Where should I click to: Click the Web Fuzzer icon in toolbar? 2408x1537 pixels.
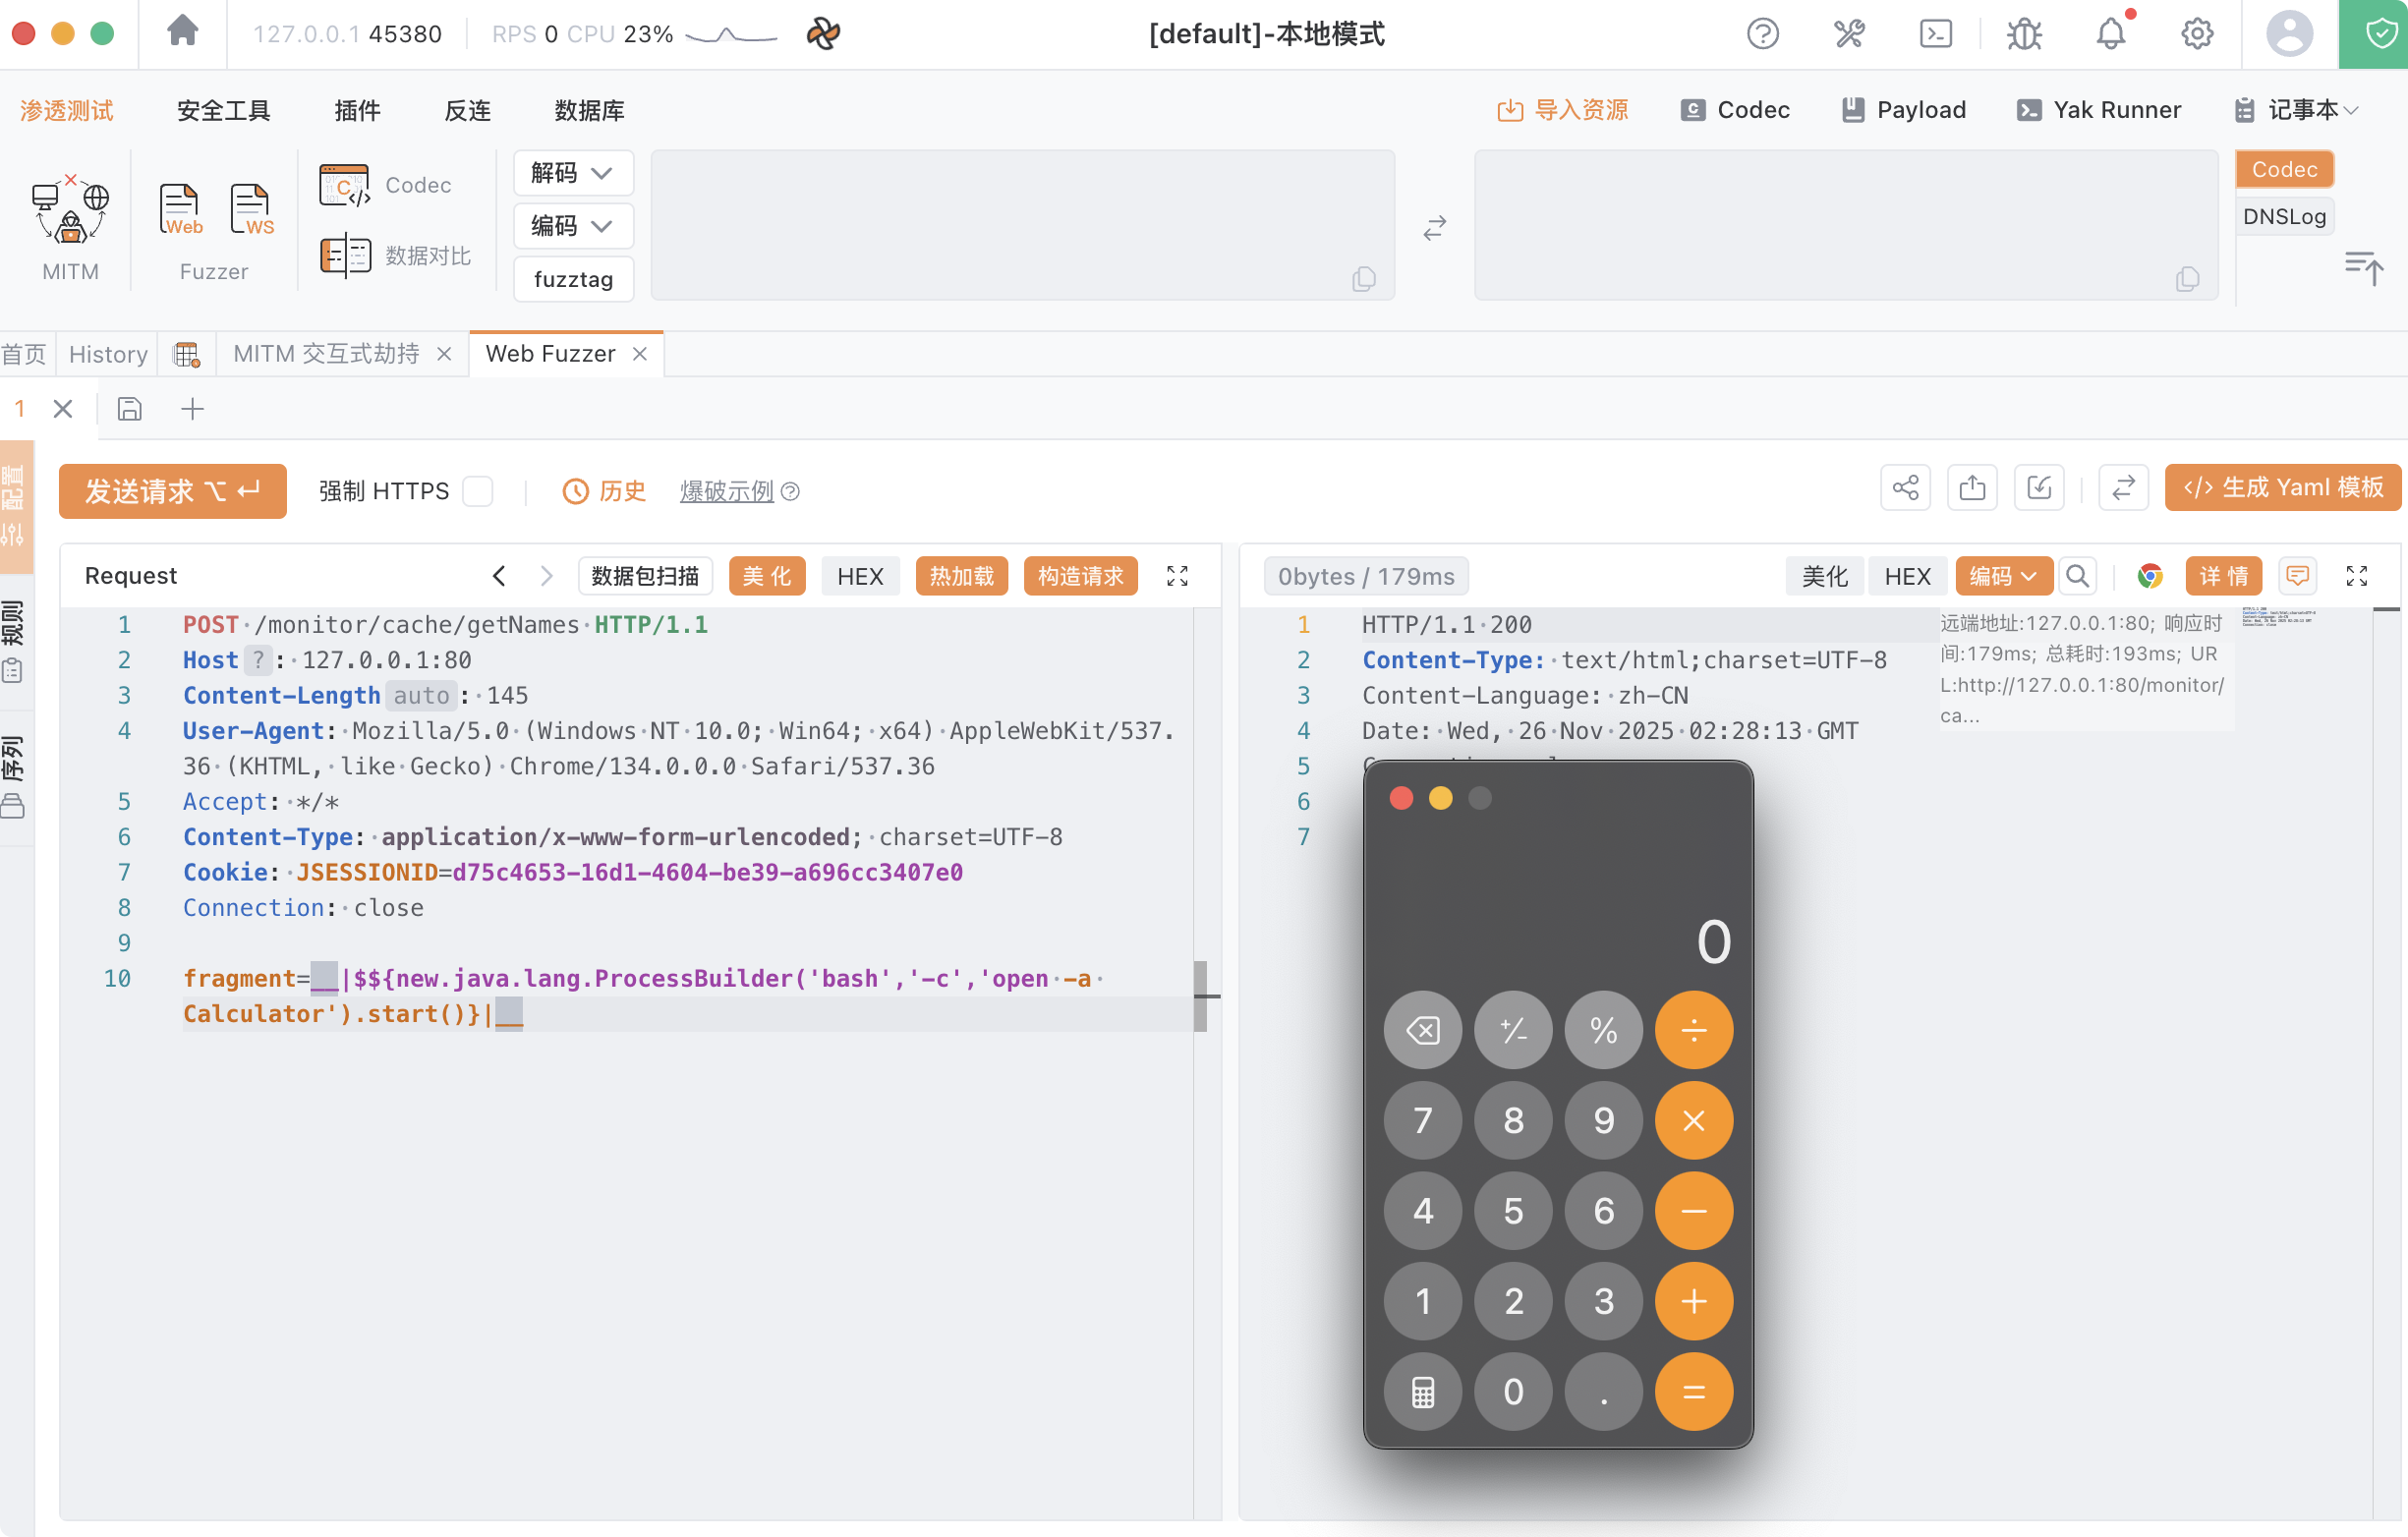[180, 209]
